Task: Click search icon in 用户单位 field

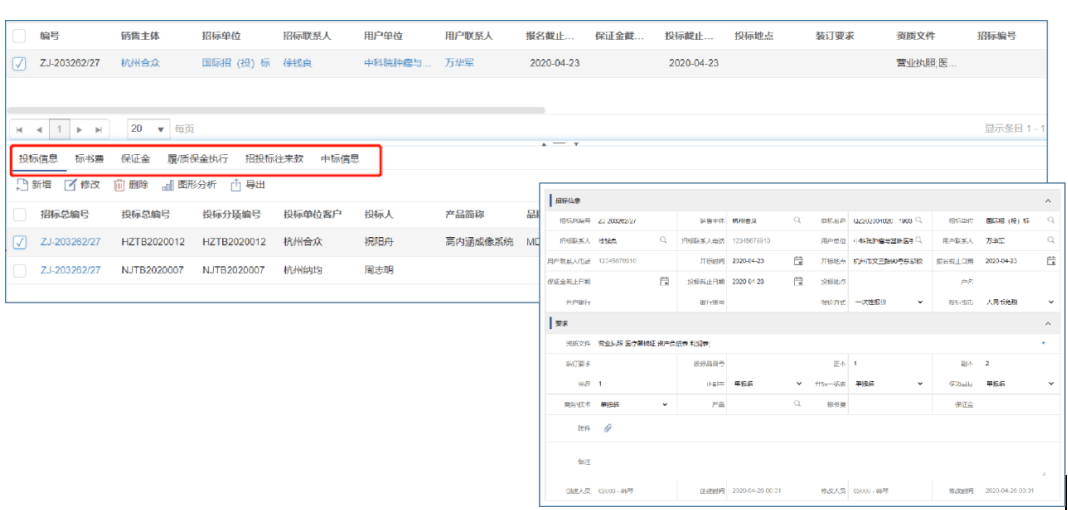Action: (x=919, y=240)
